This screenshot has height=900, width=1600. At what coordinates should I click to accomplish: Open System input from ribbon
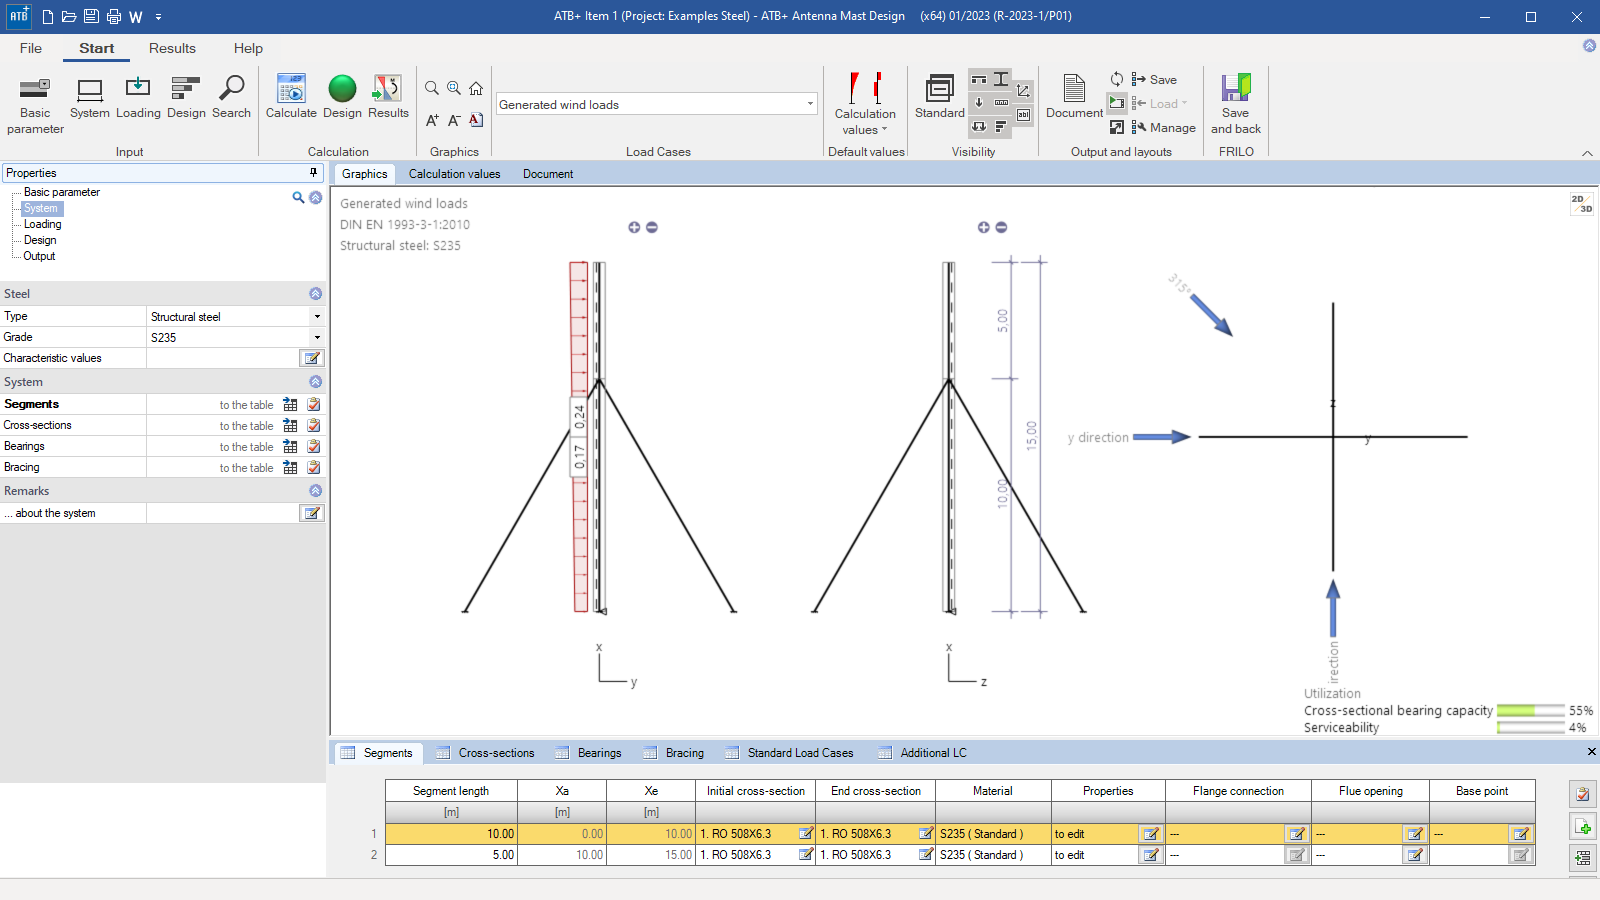[x=90, y=98]
